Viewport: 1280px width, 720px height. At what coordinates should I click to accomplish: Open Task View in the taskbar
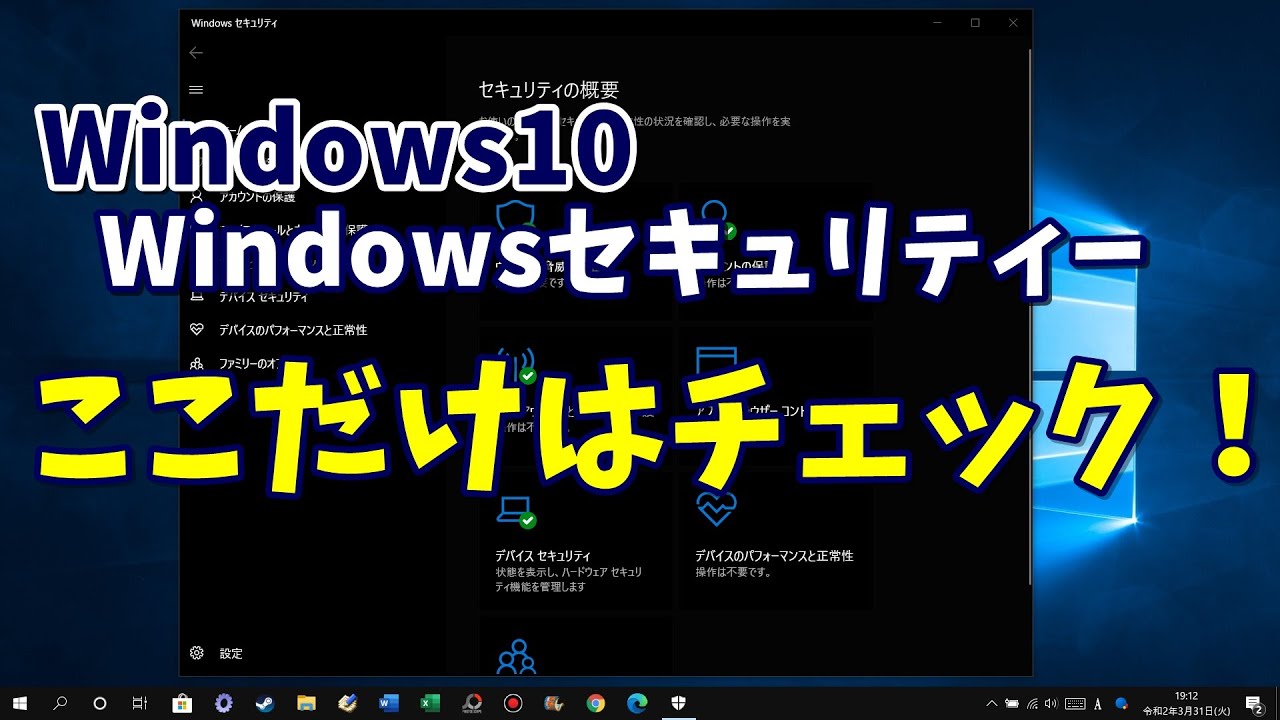tap(140, 703)
